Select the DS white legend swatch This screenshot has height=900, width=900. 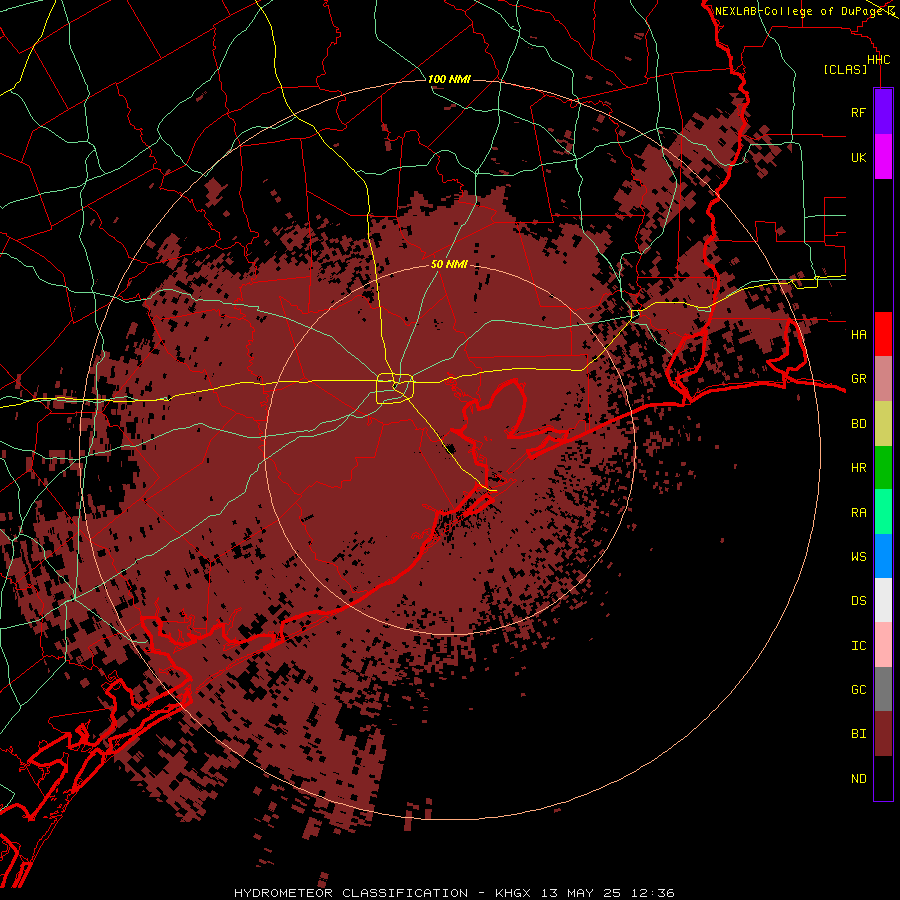click(883, 600)
